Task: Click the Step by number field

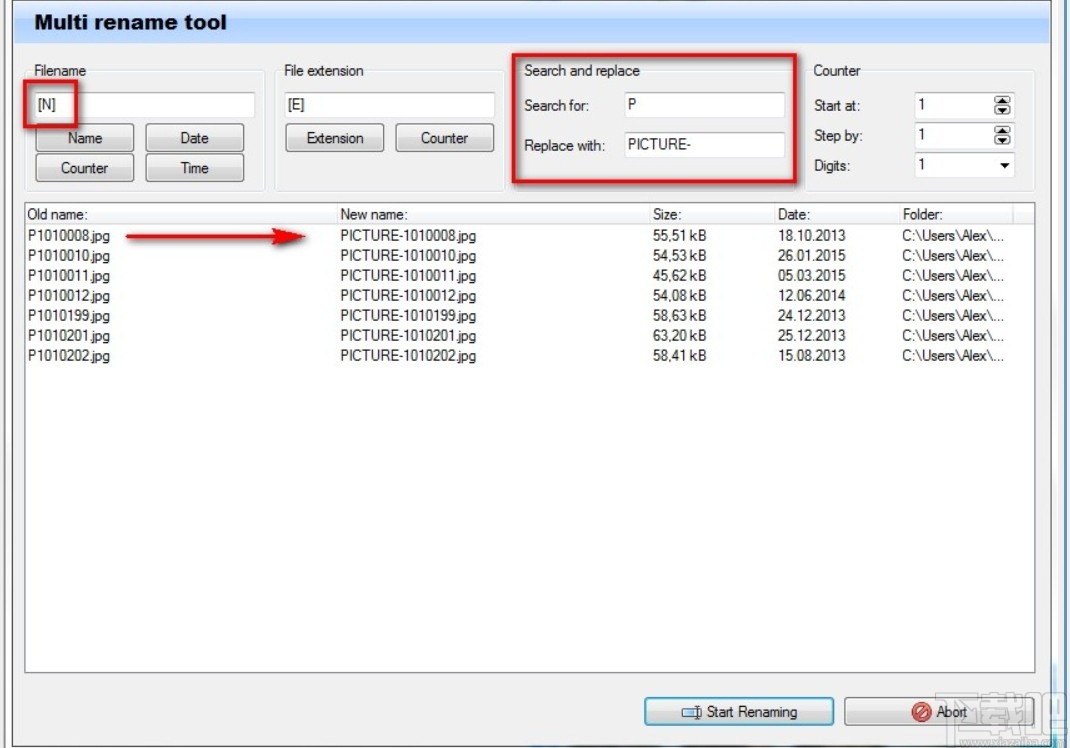Action: (x=953, y=135)
